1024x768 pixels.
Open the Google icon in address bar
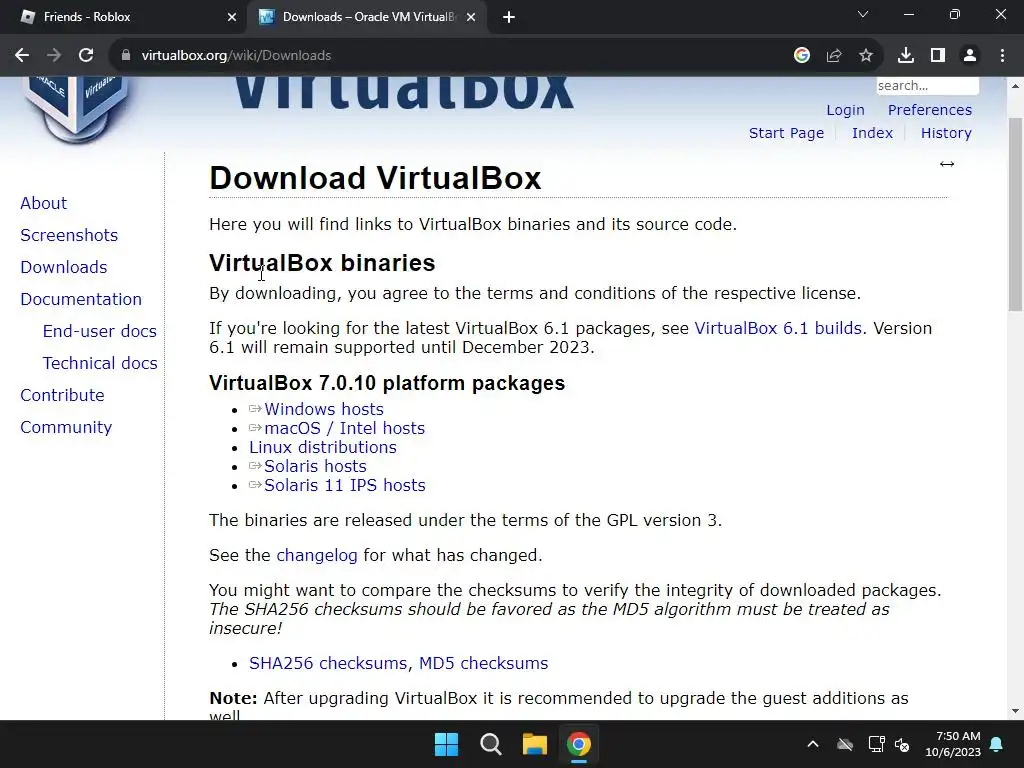coord(802,56)
